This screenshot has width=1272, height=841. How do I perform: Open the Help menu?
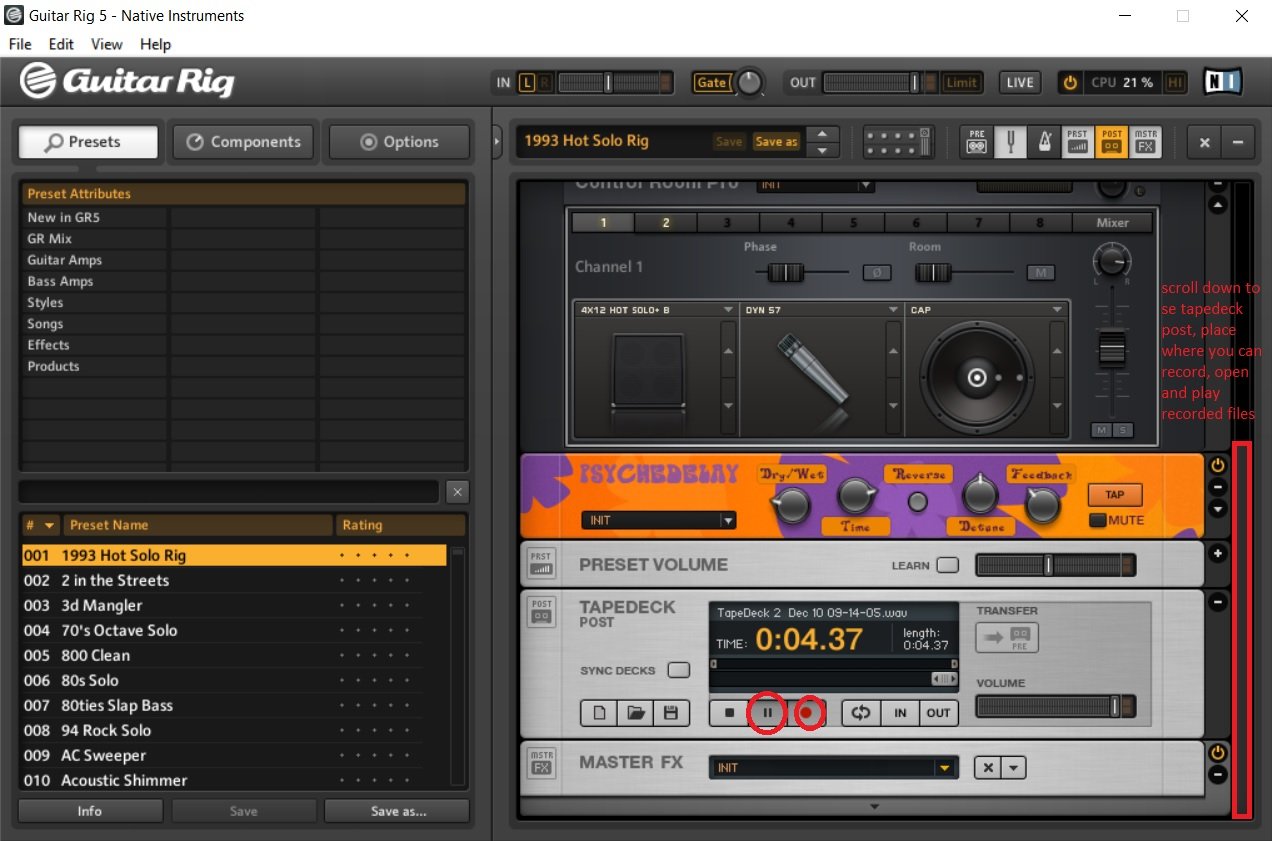[x=155, y=44]
